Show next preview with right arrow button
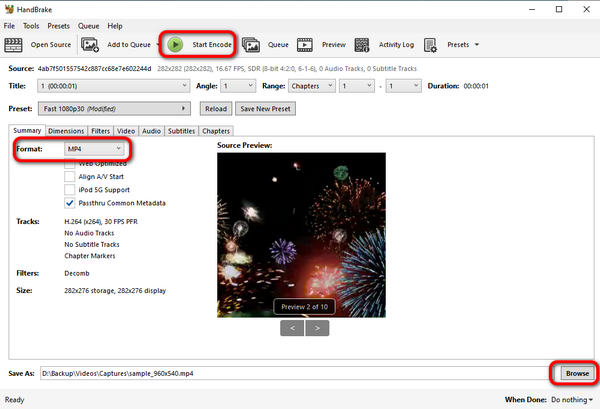Image resolution: width=600 pixels, height=409 pixels. 317,328
